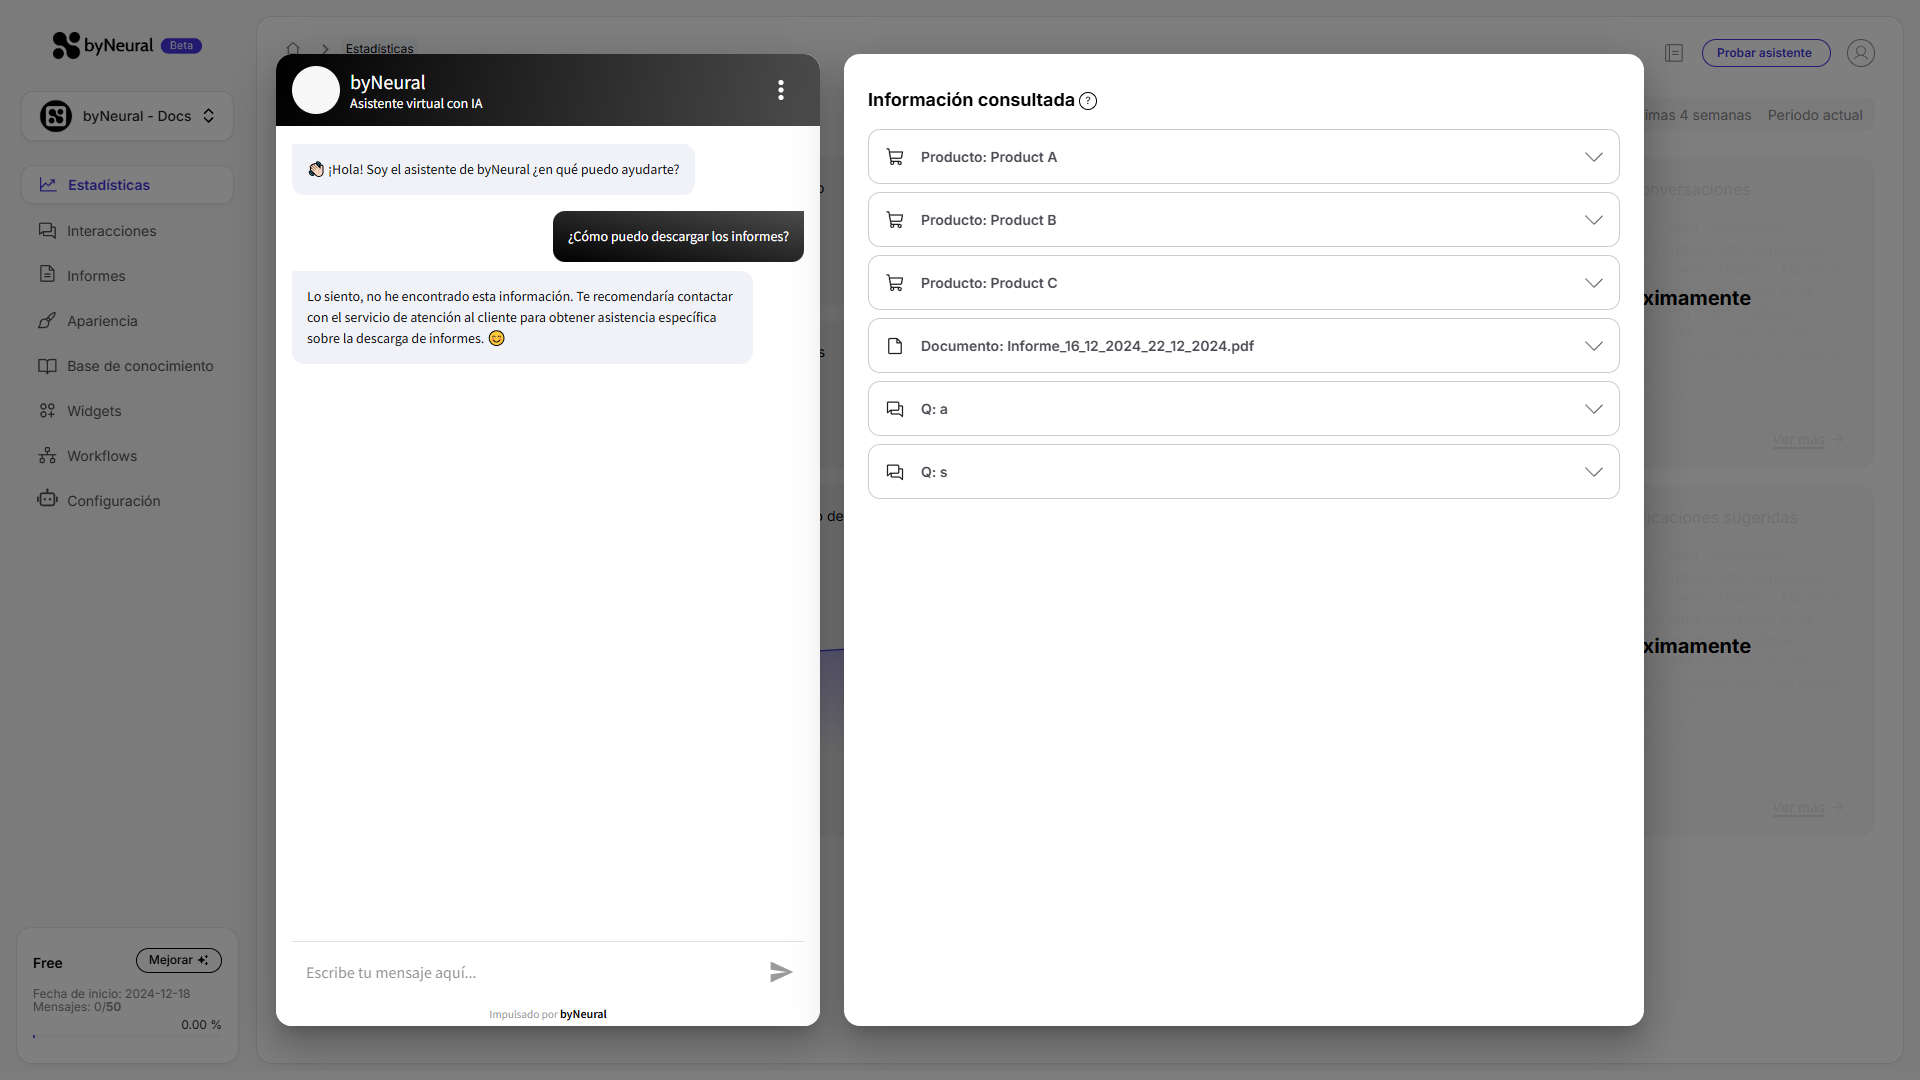The image size is (1920, 1080).
Task: Open Interacciones in the sidebar
Action: tap(111, 231)
